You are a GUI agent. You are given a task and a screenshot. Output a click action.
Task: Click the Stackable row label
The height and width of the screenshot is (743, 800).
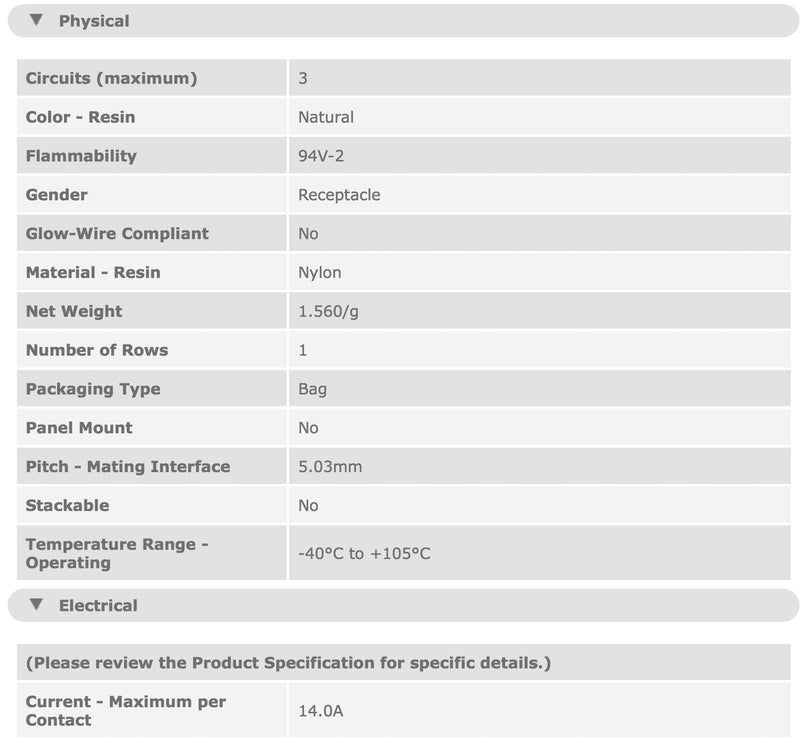(67, 505)
